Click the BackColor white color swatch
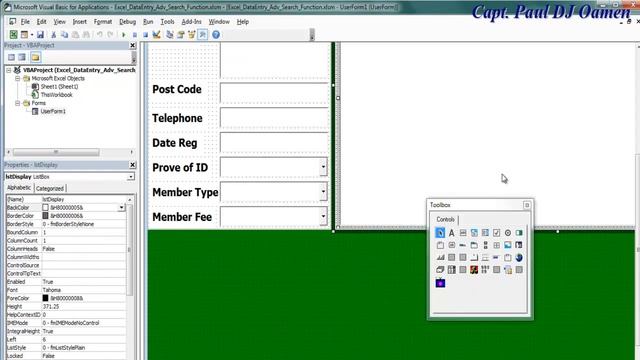The image size is (640, 360). 45,208
